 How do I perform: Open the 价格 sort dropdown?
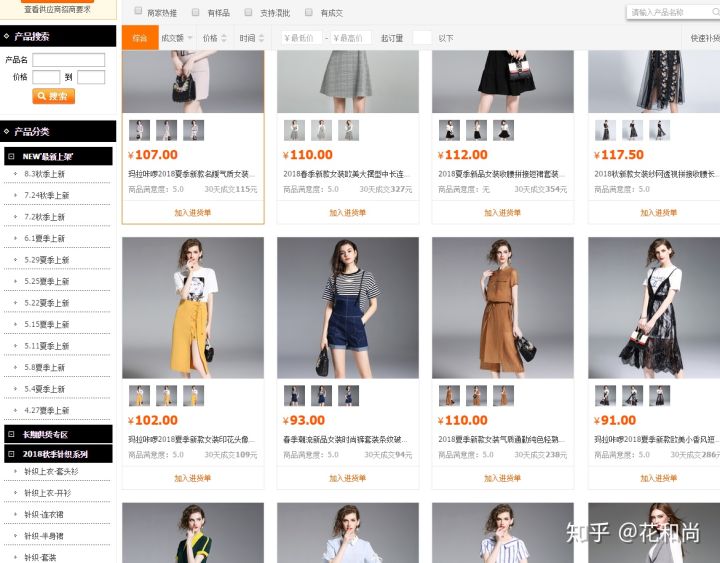tap(213, 38)
